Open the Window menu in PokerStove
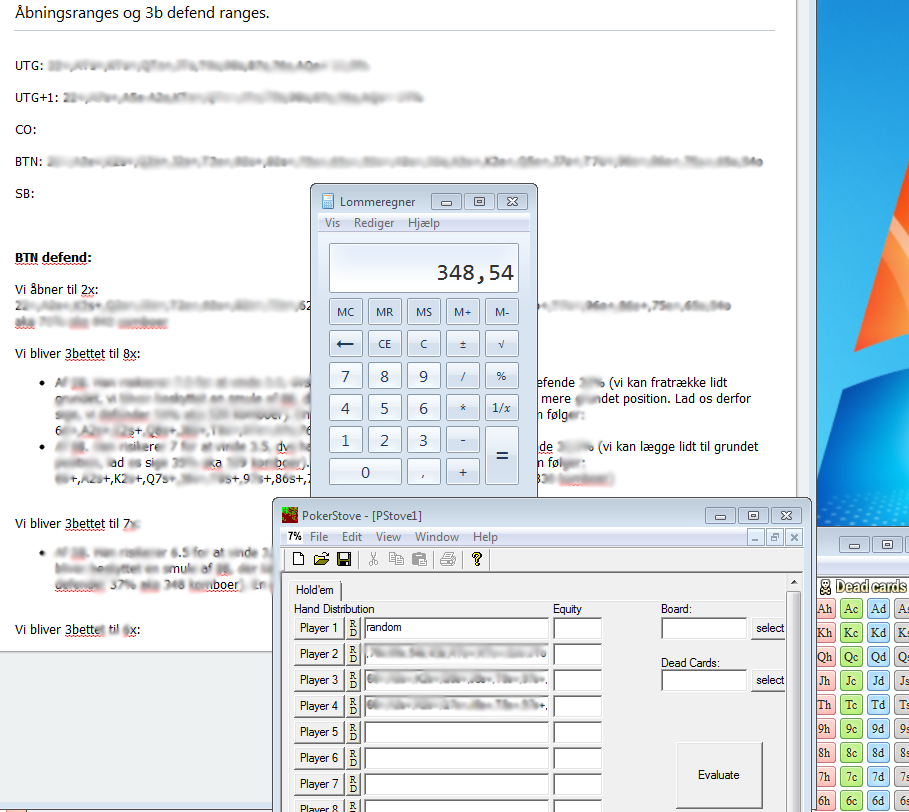909x812 pixels. tap(437, 537)
